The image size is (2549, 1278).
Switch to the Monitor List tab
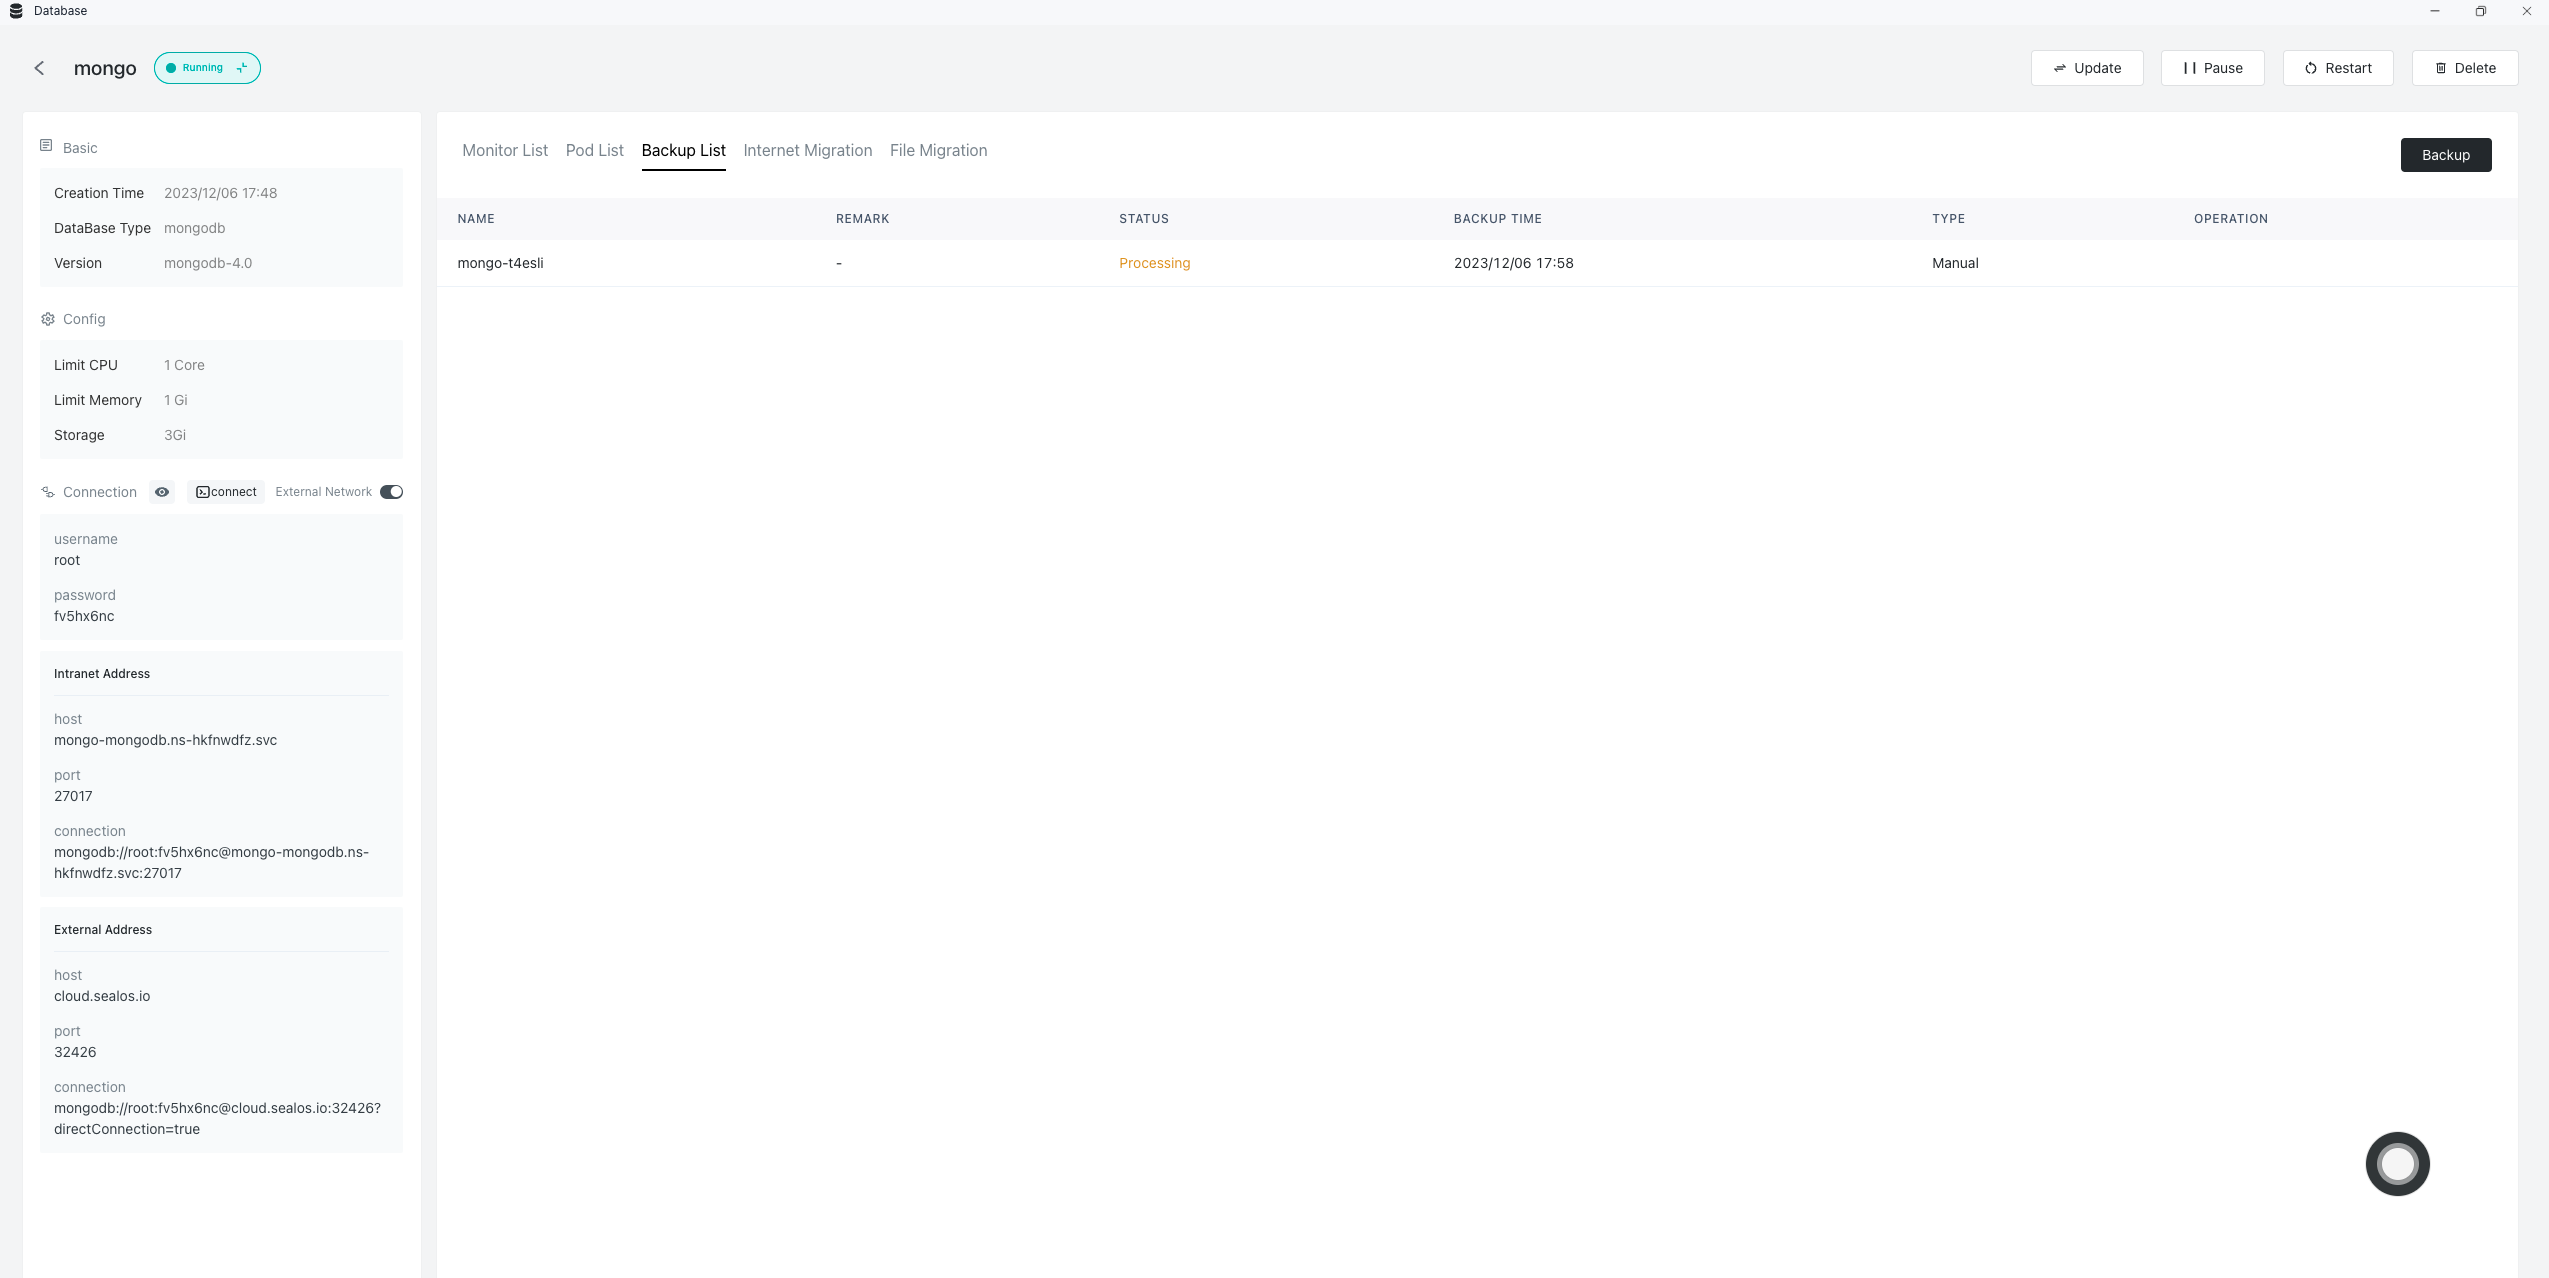[504, 150]
